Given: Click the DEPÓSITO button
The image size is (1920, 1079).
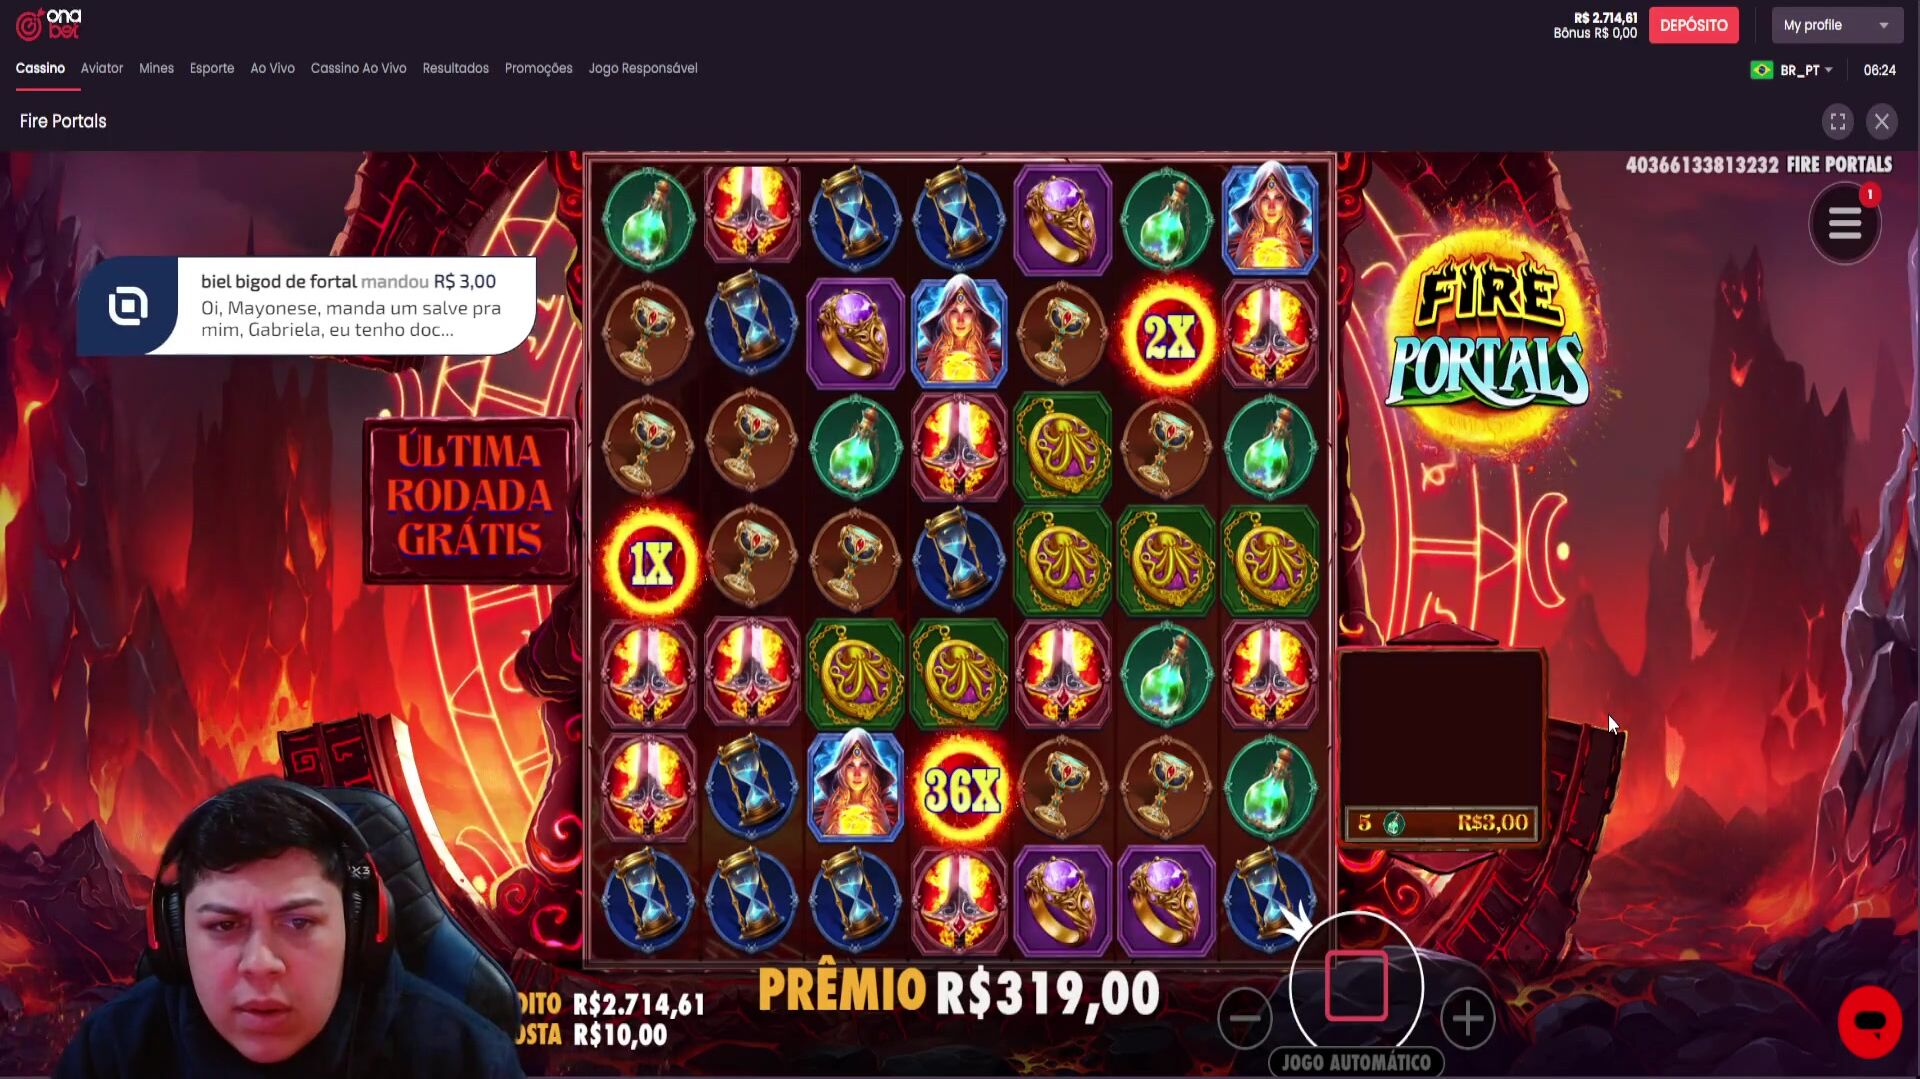Looking at the screenshot, I should tap(1693, 25).
